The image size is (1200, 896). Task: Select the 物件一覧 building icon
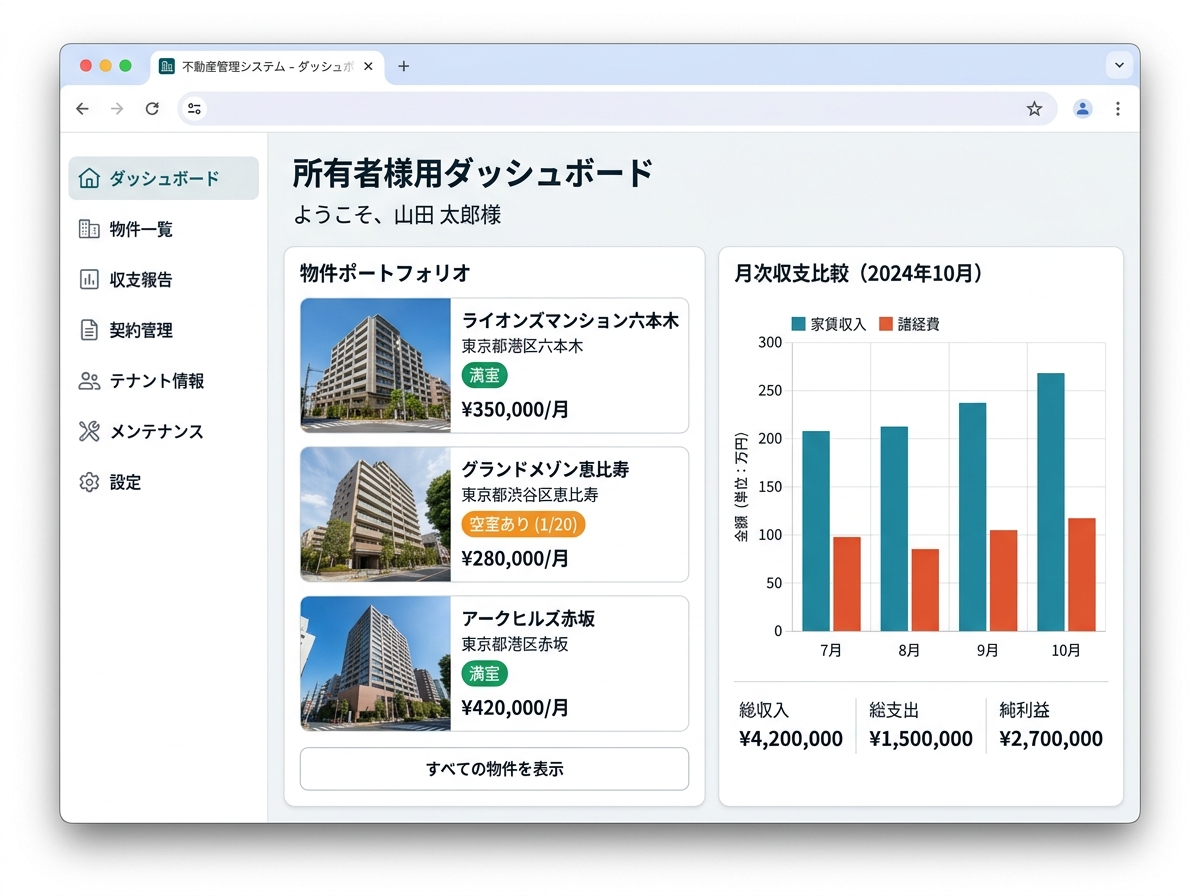point(88,229)
